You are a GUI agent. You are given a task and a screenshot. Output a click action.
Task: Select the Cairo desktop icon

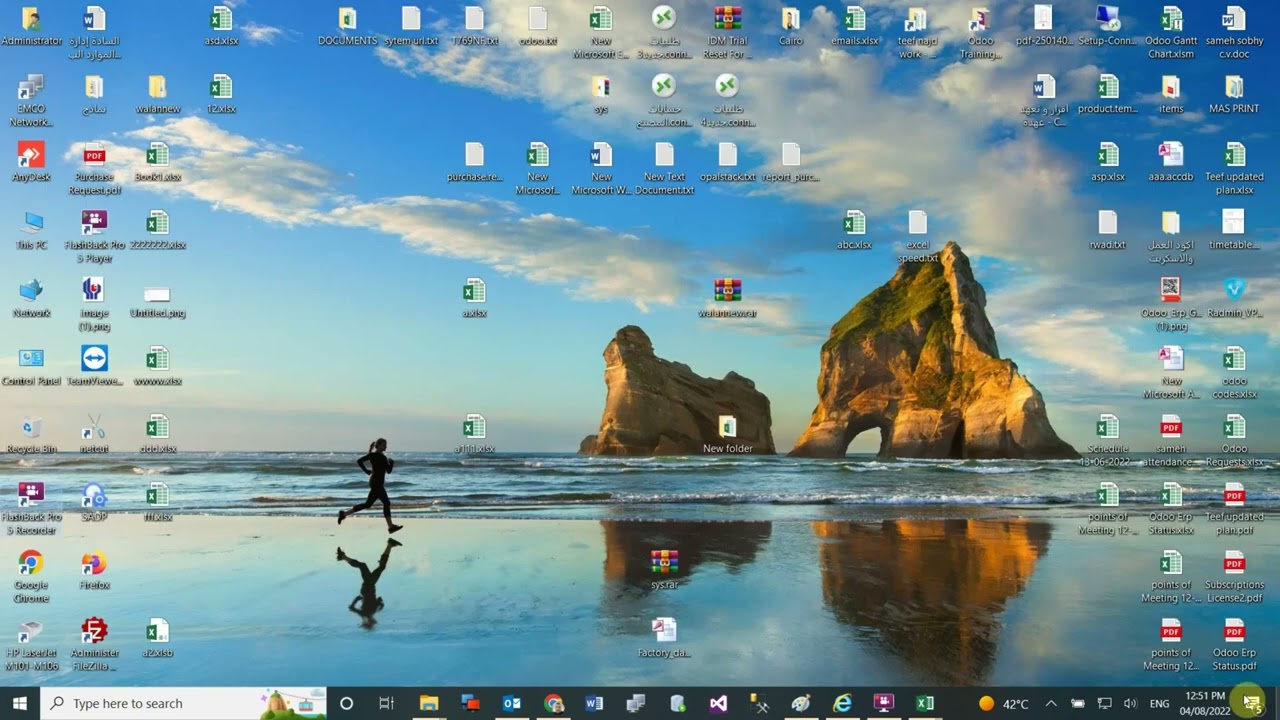point(791,27)
